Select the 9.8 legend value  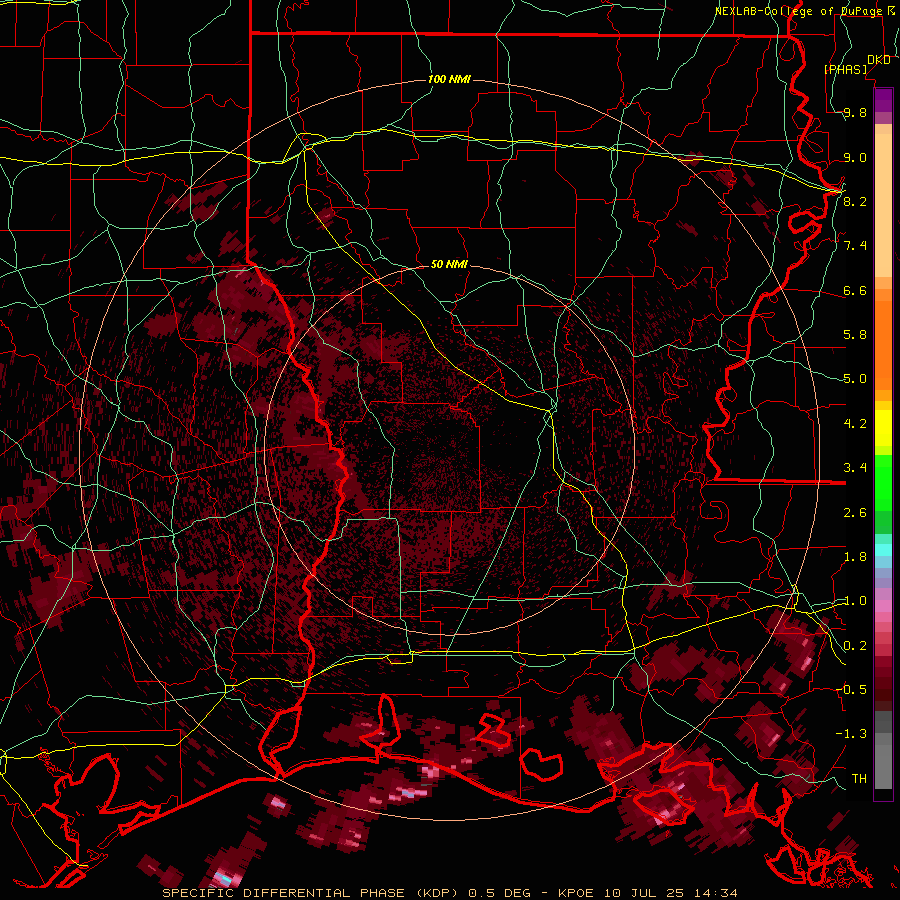855,112
